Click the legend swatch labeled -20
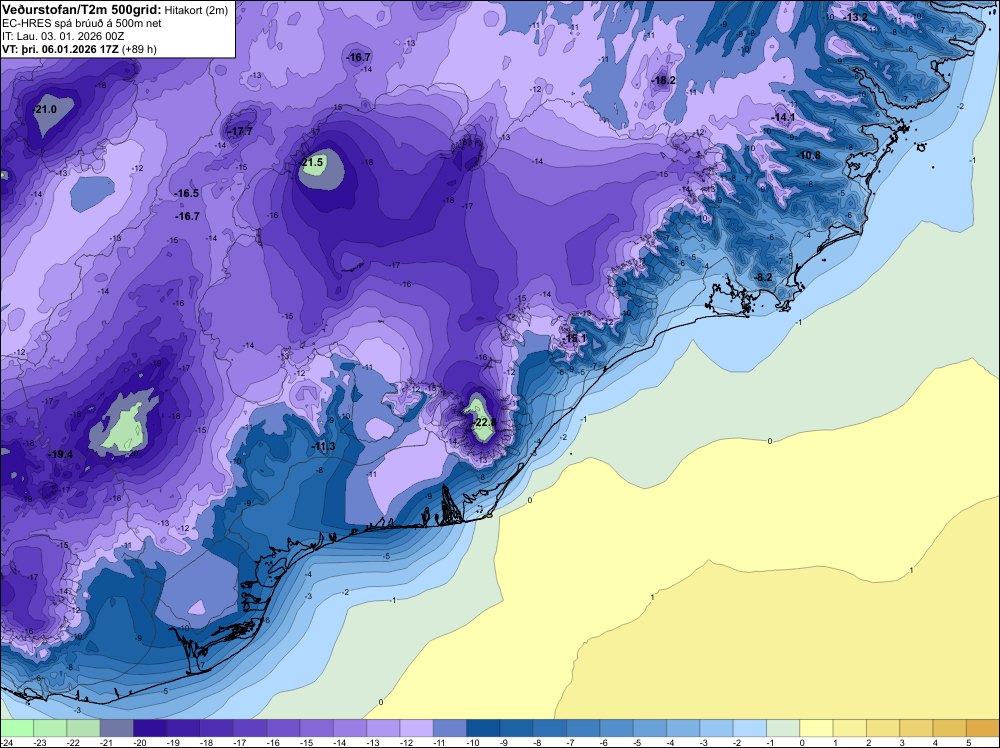1000x748 pixels. [150, 728]
